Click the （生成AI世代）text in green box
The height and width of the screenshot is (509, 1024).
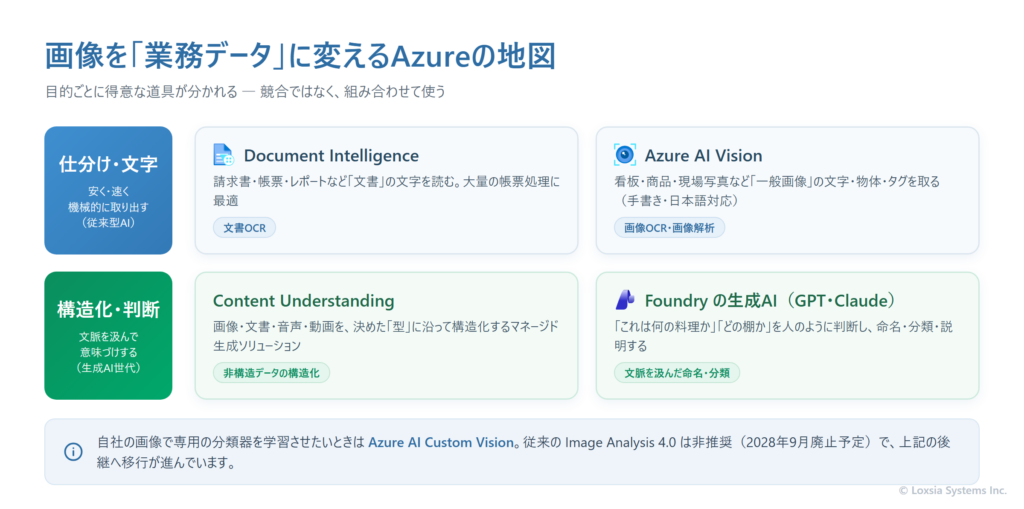point(108,368)
